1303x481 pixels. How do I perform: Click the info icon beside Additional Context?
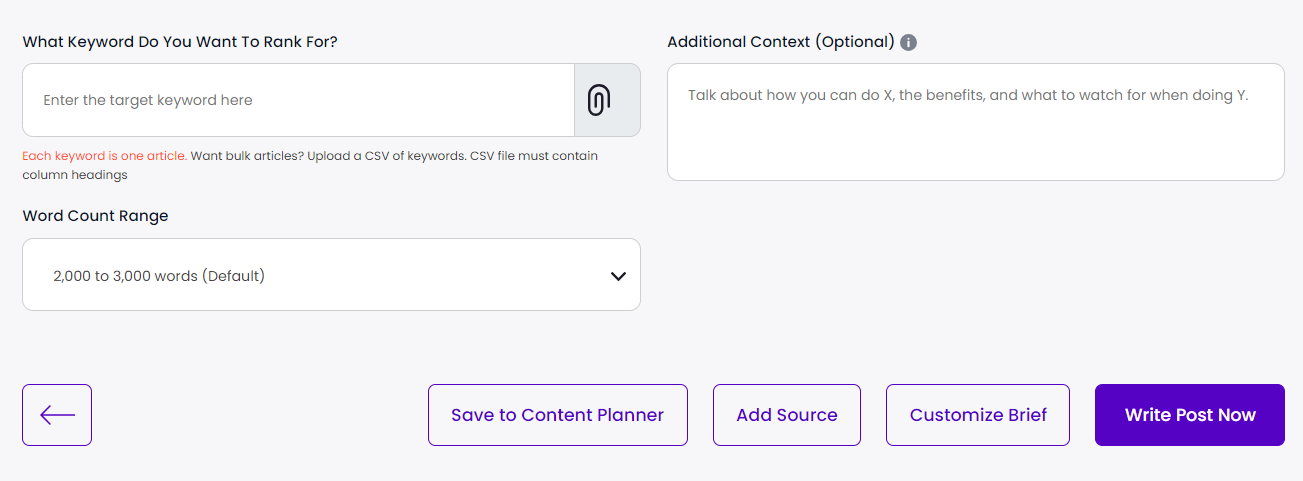(908, 42)
